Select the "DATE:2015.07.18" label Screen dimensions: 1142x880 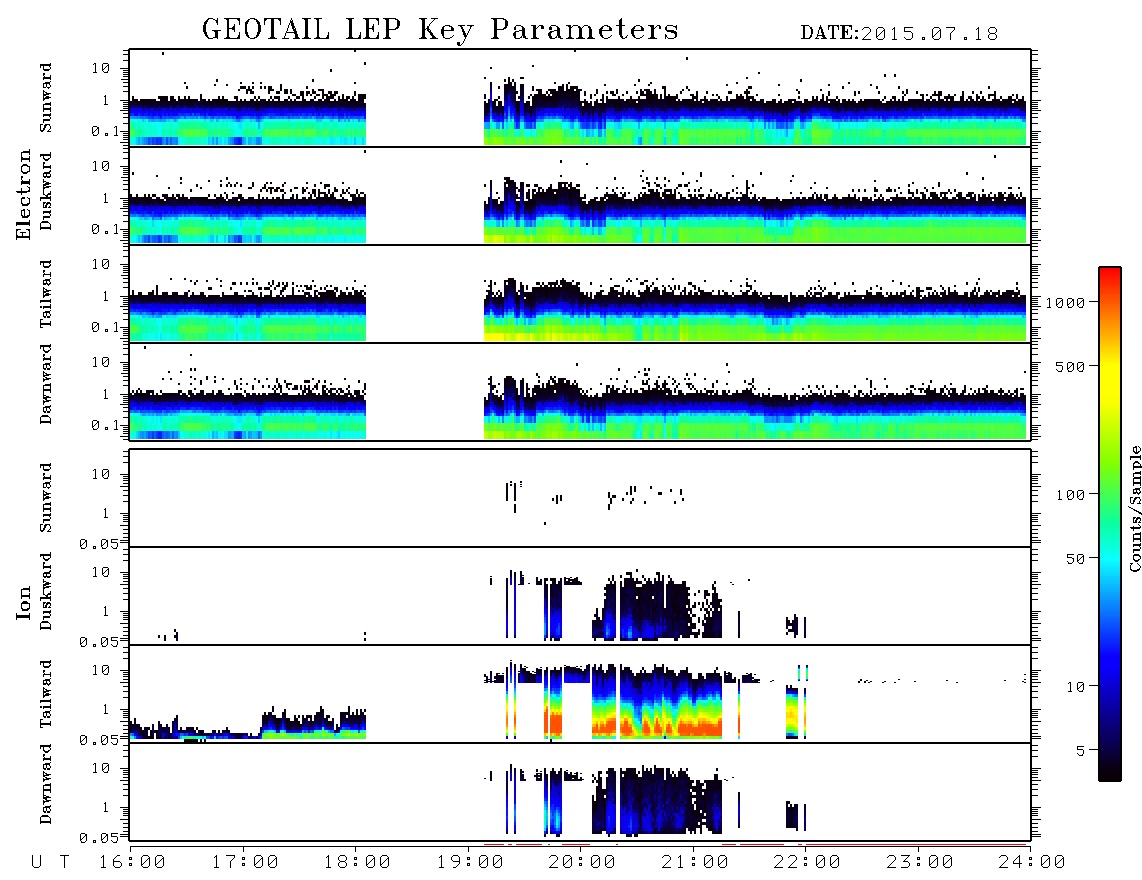point(899,34)
